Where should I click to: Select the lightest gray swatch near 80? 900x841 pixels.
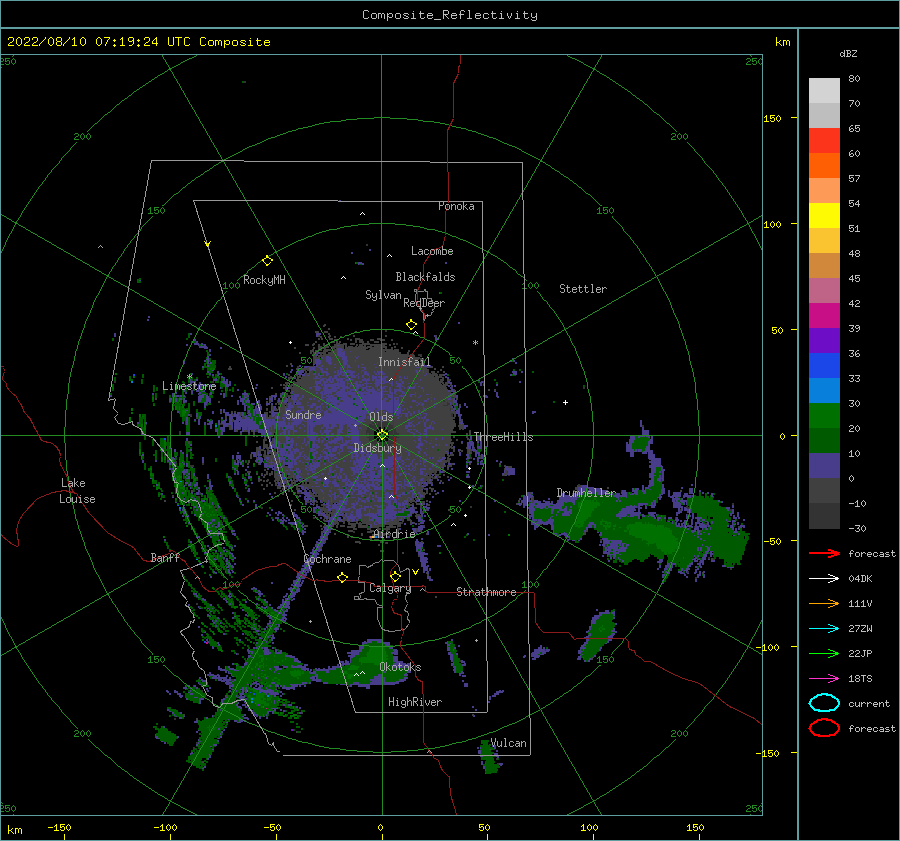click(824, 91)
